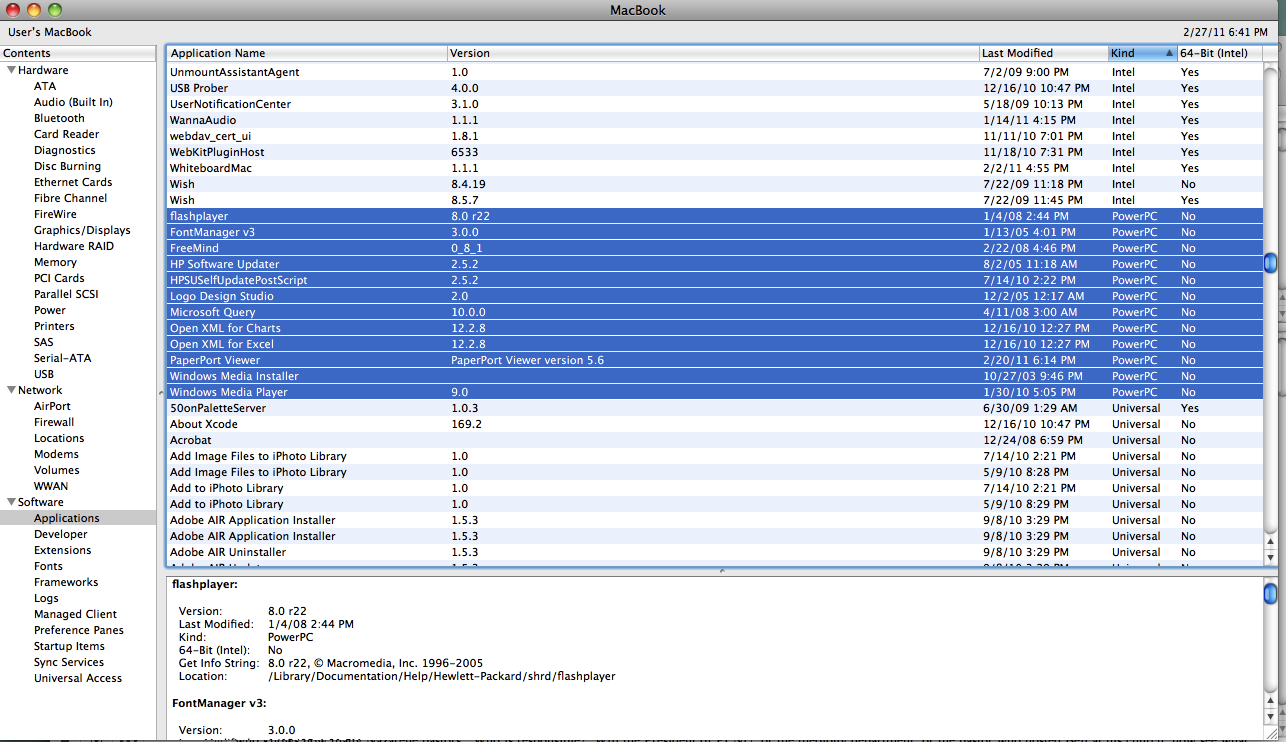Select Logo Design Studio row

click(714, 296)
